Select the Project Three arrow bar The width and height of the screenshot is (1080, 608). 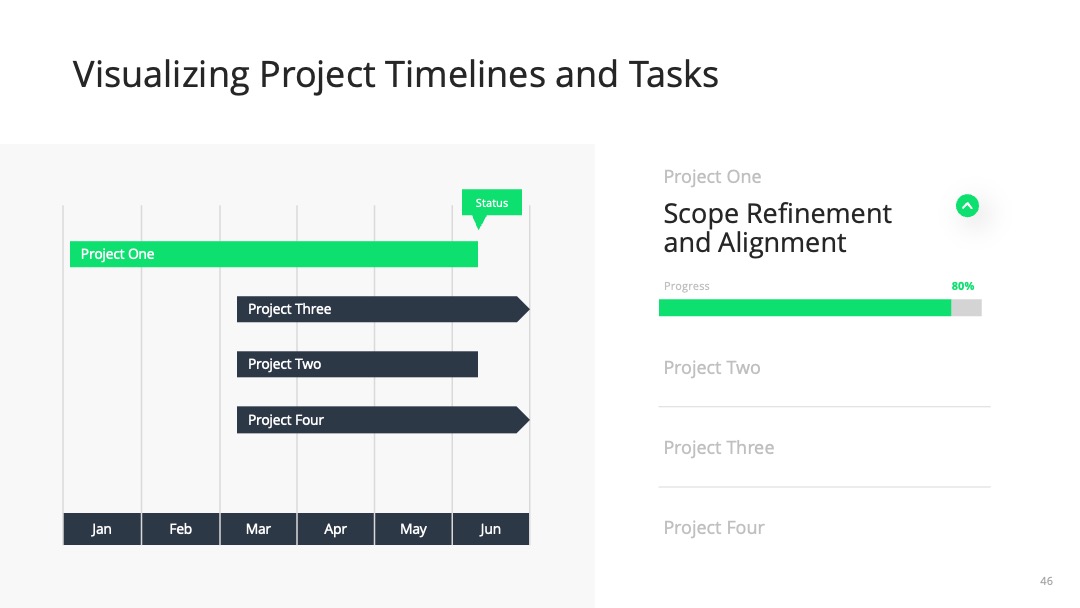coord(383,309)
